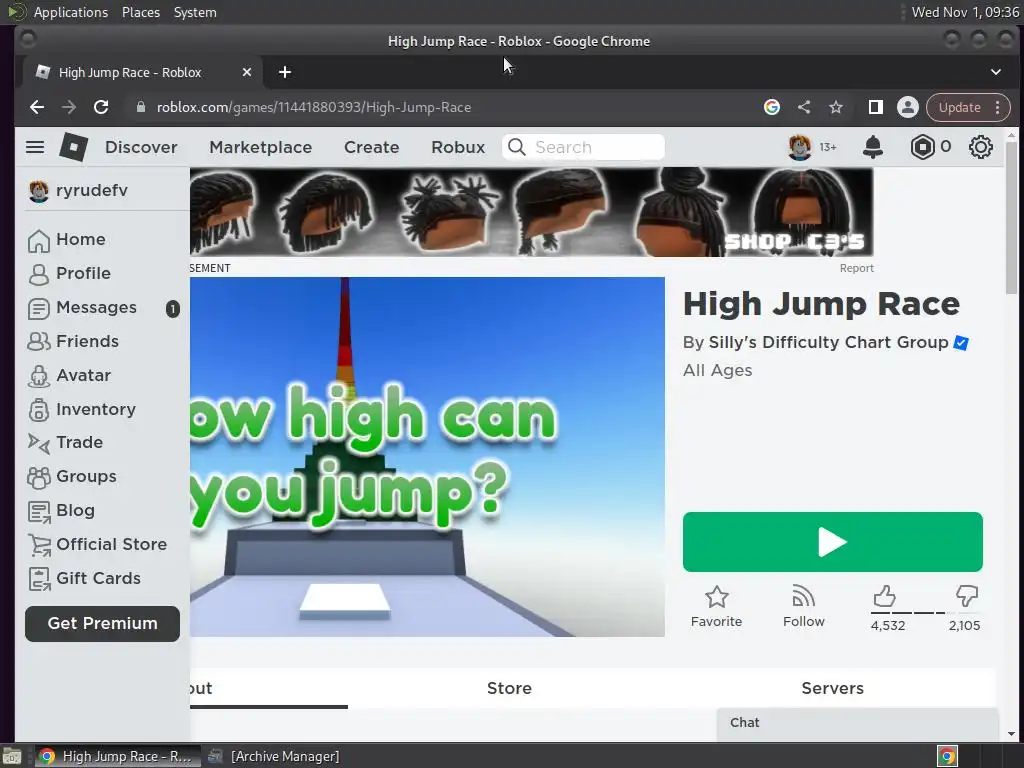Focus the Roblox search field
This screenshot has width=1024, height=768.
(x=584, y=147)
